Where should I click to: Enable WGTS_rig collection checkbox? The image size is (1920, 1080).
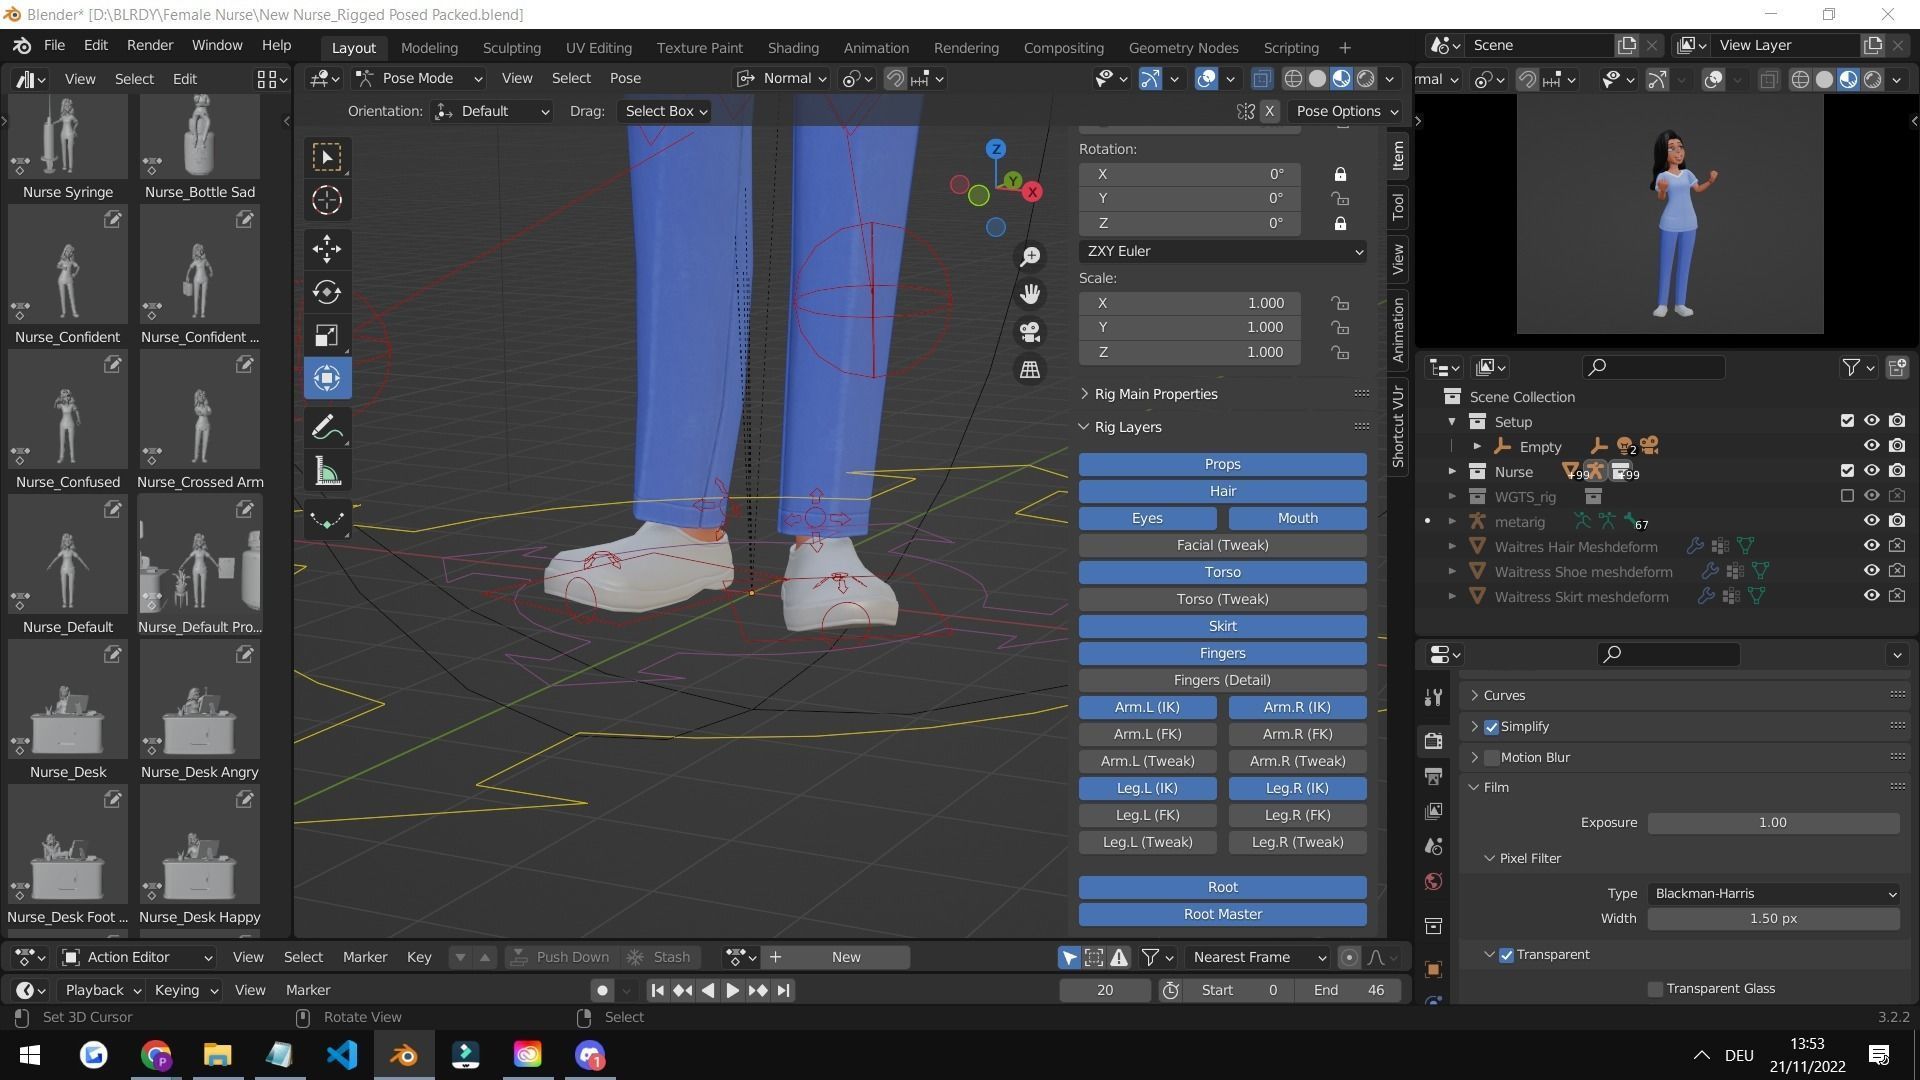pos(1847,496)
